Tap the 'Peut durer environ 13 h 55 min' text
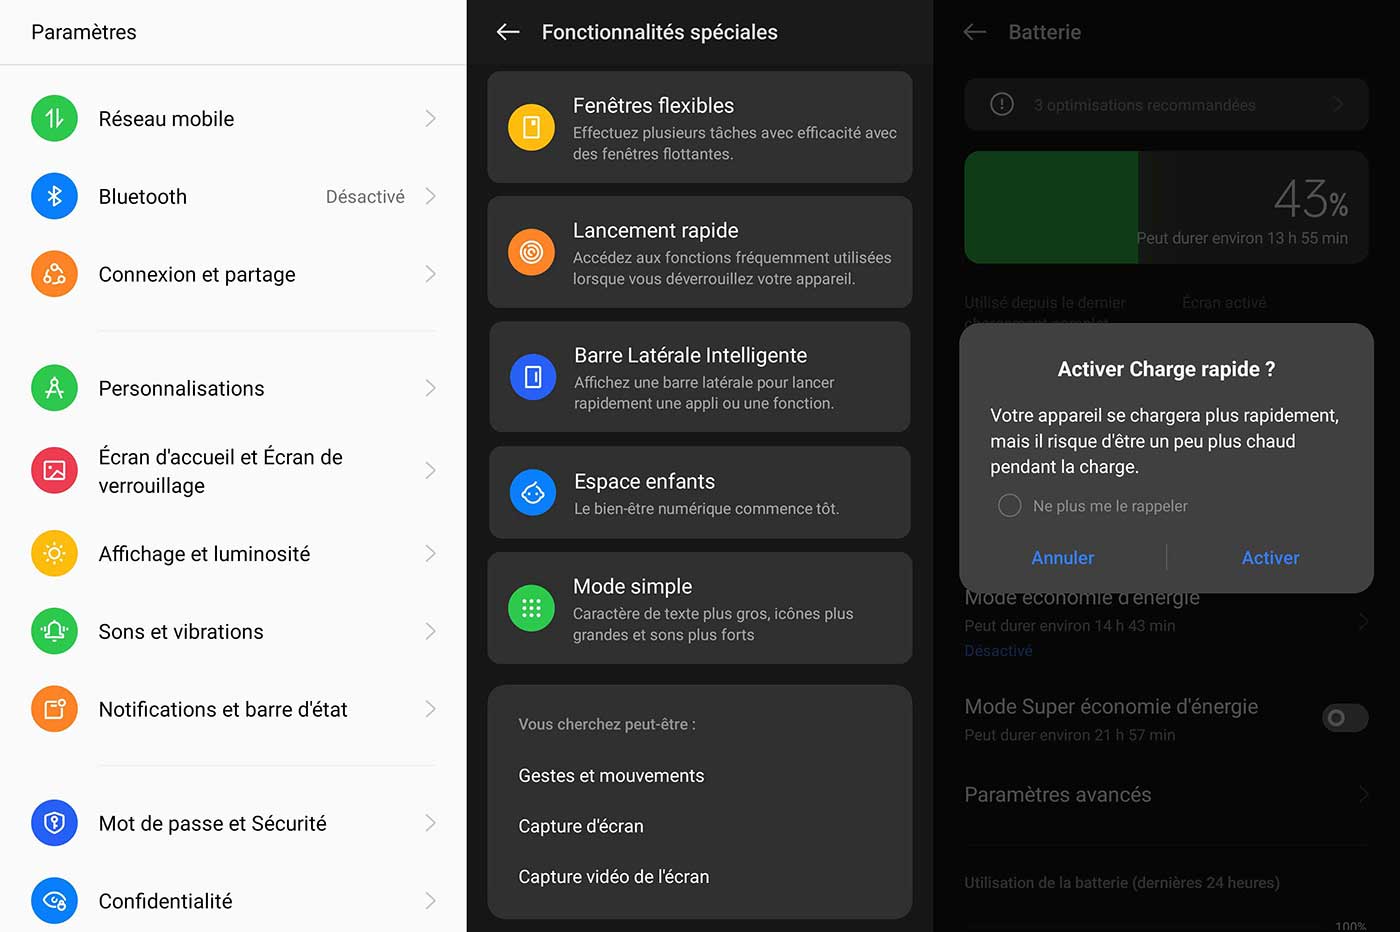Viewport: 1400px width, 932px height. [1242, 239]
